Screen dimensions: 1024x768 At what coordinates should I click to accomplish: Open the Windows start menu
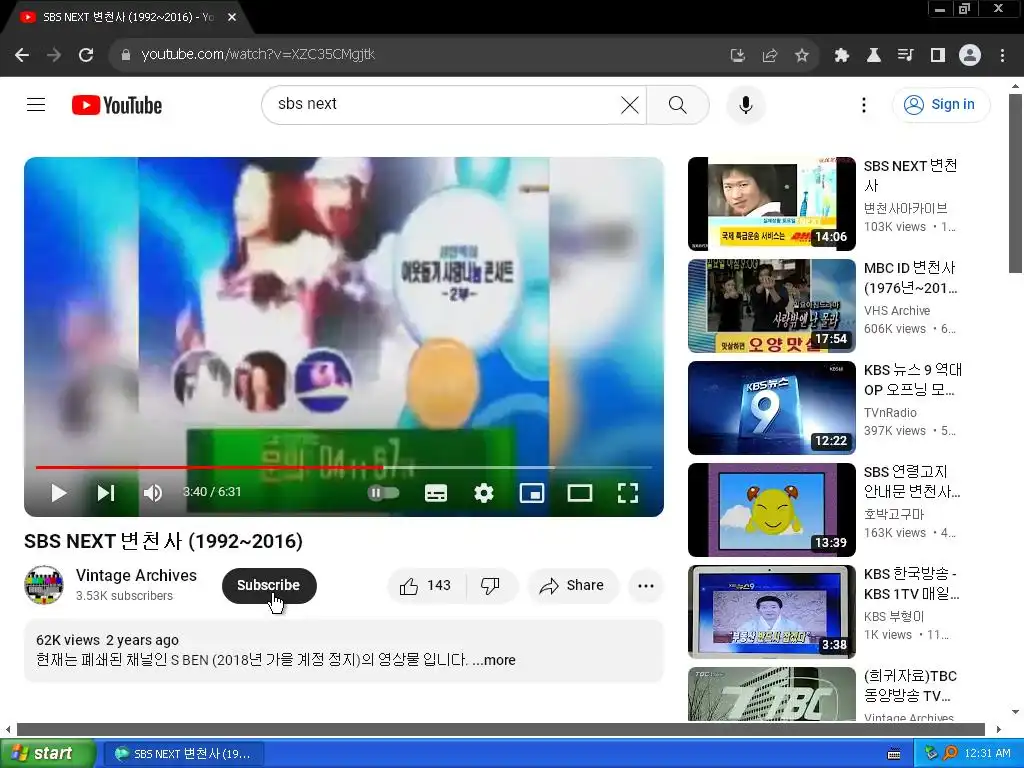tap(48, 754)
